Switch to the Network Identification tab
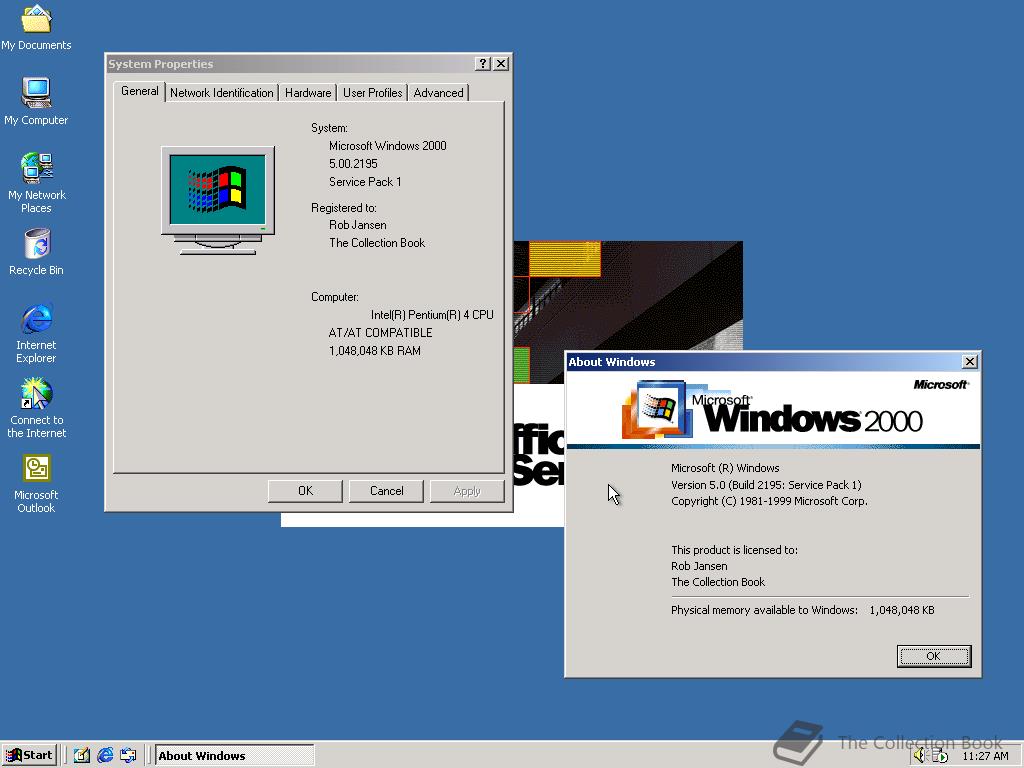 221,93
